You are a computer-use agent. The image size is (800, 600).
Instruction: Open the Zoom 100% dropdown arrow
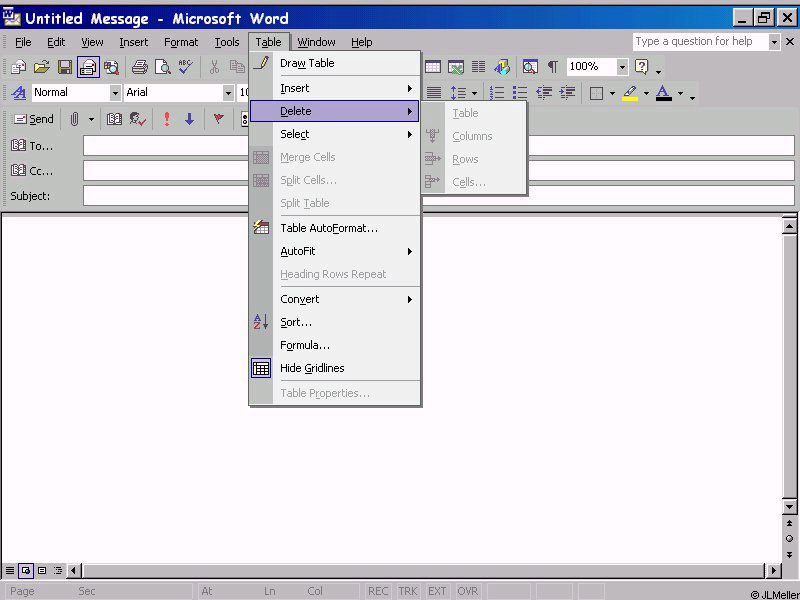tap(622, 67)
